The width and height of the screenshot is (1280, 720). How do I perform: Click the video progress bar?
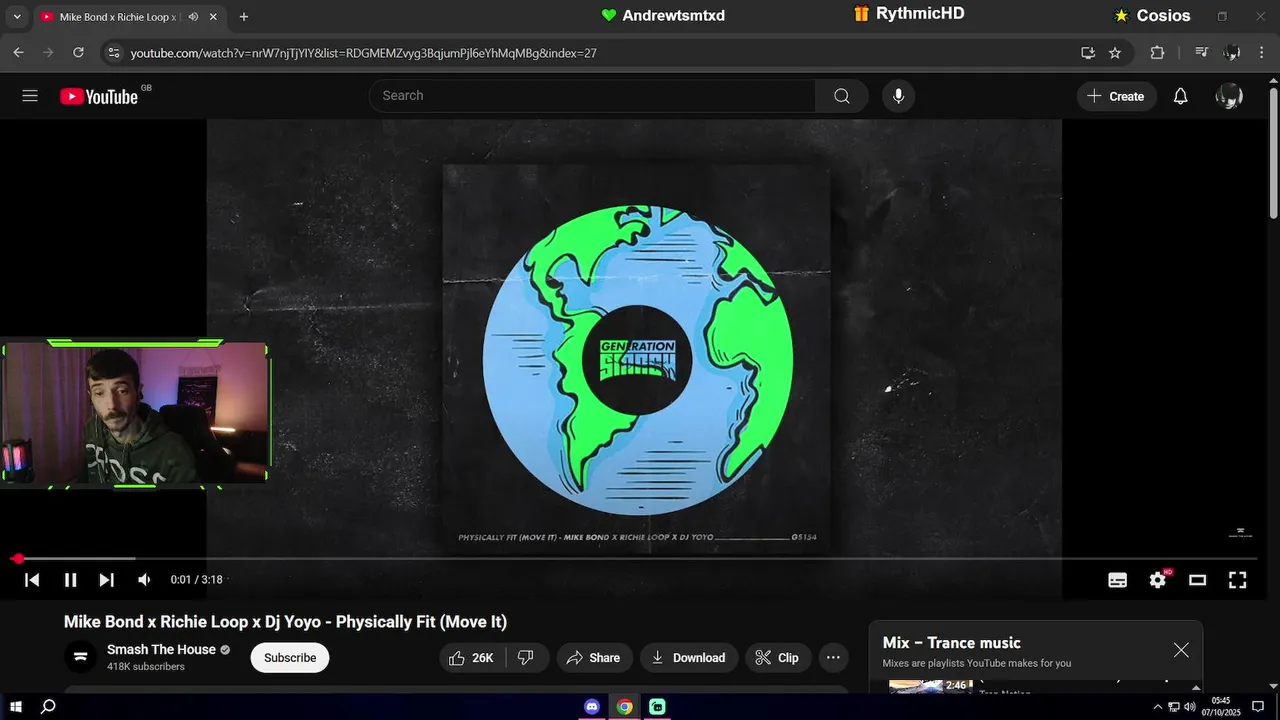636,559
